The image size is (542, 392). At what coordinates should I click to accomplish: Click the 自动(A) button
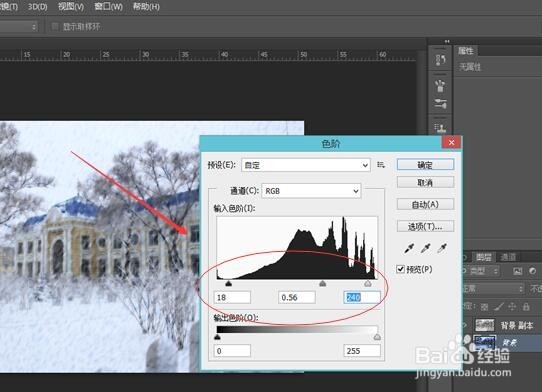(425, 204)
